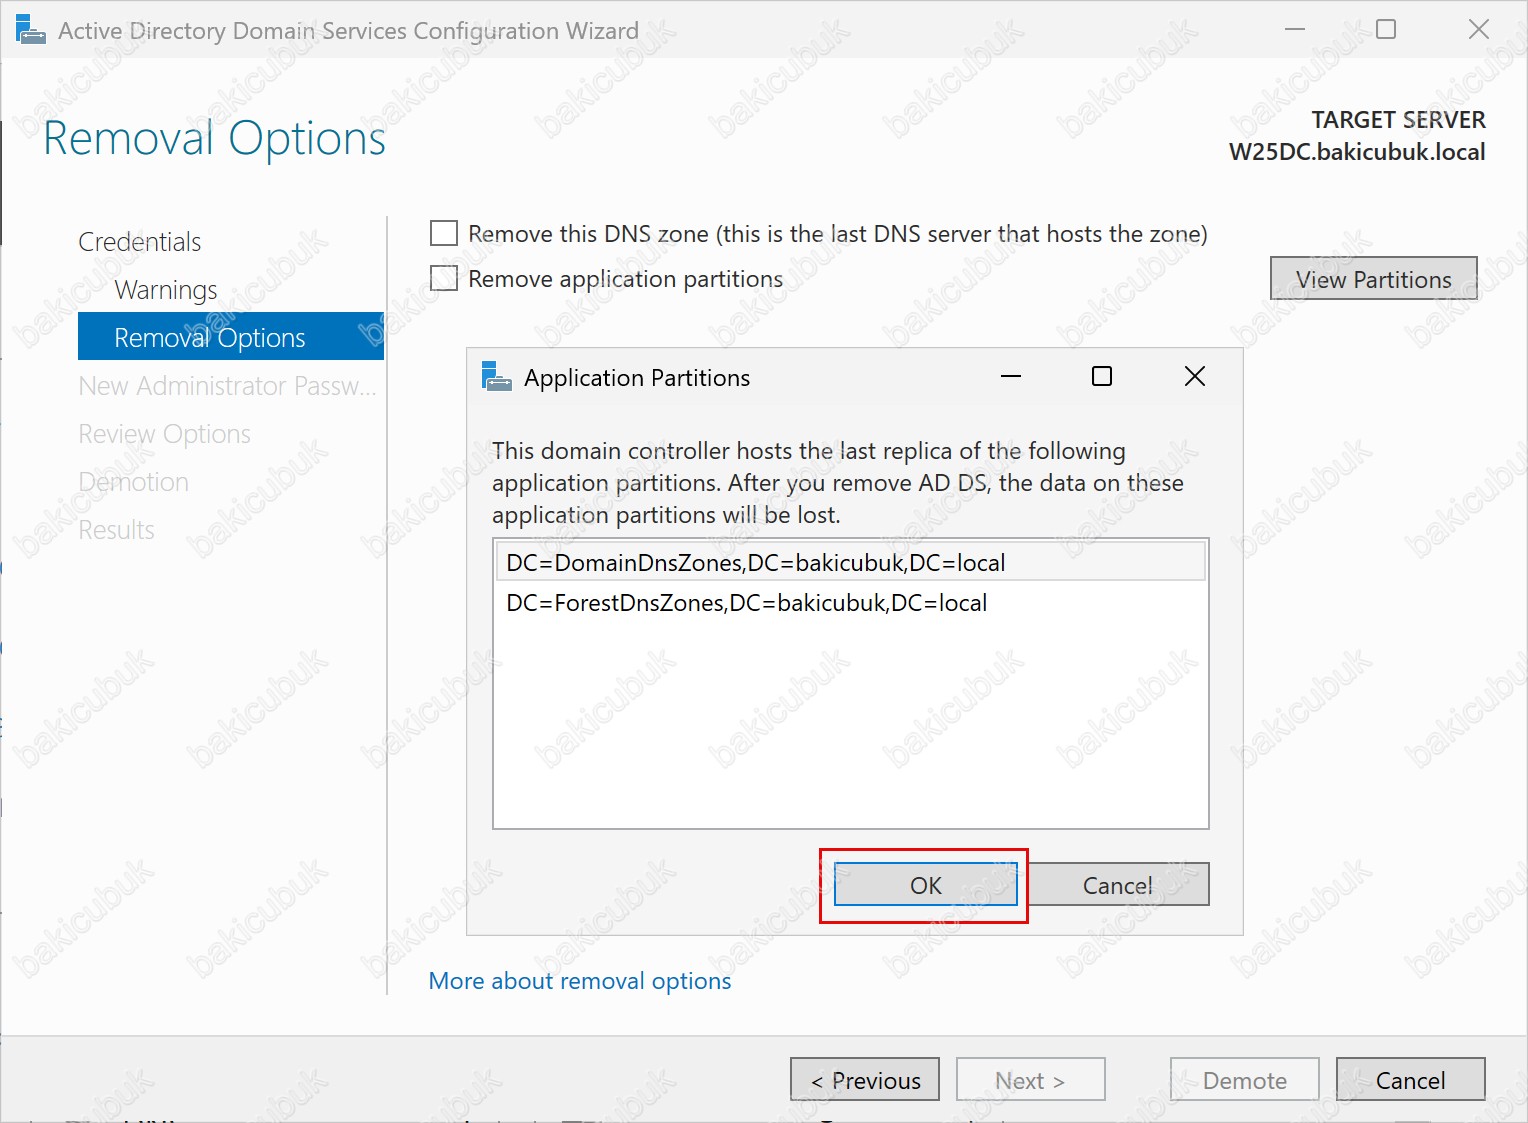Viewport: 1528px width, 1123px height.
Task: Close the AD DS Configuration Wizard window
Action: pos(1479,30)
